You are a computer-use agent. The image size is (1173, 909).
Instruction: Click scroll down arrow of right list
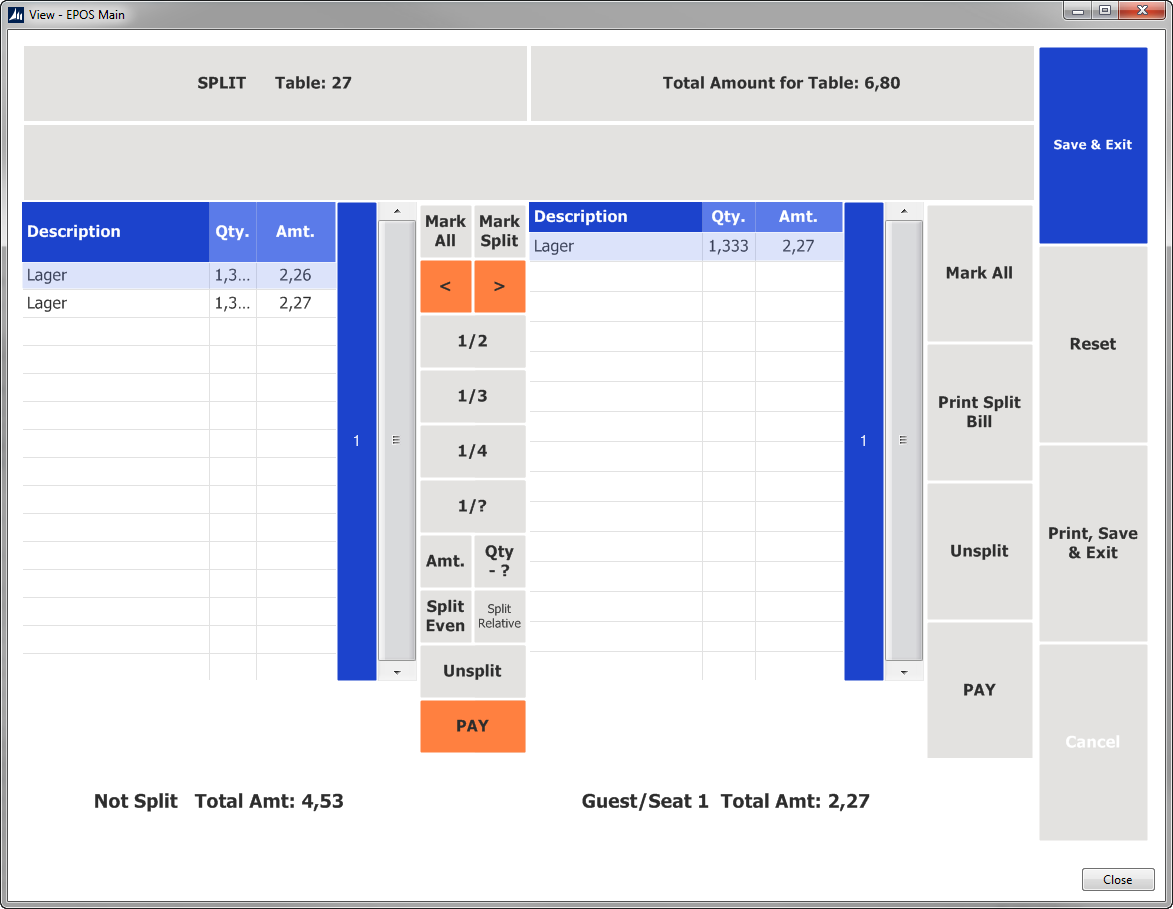904,672
